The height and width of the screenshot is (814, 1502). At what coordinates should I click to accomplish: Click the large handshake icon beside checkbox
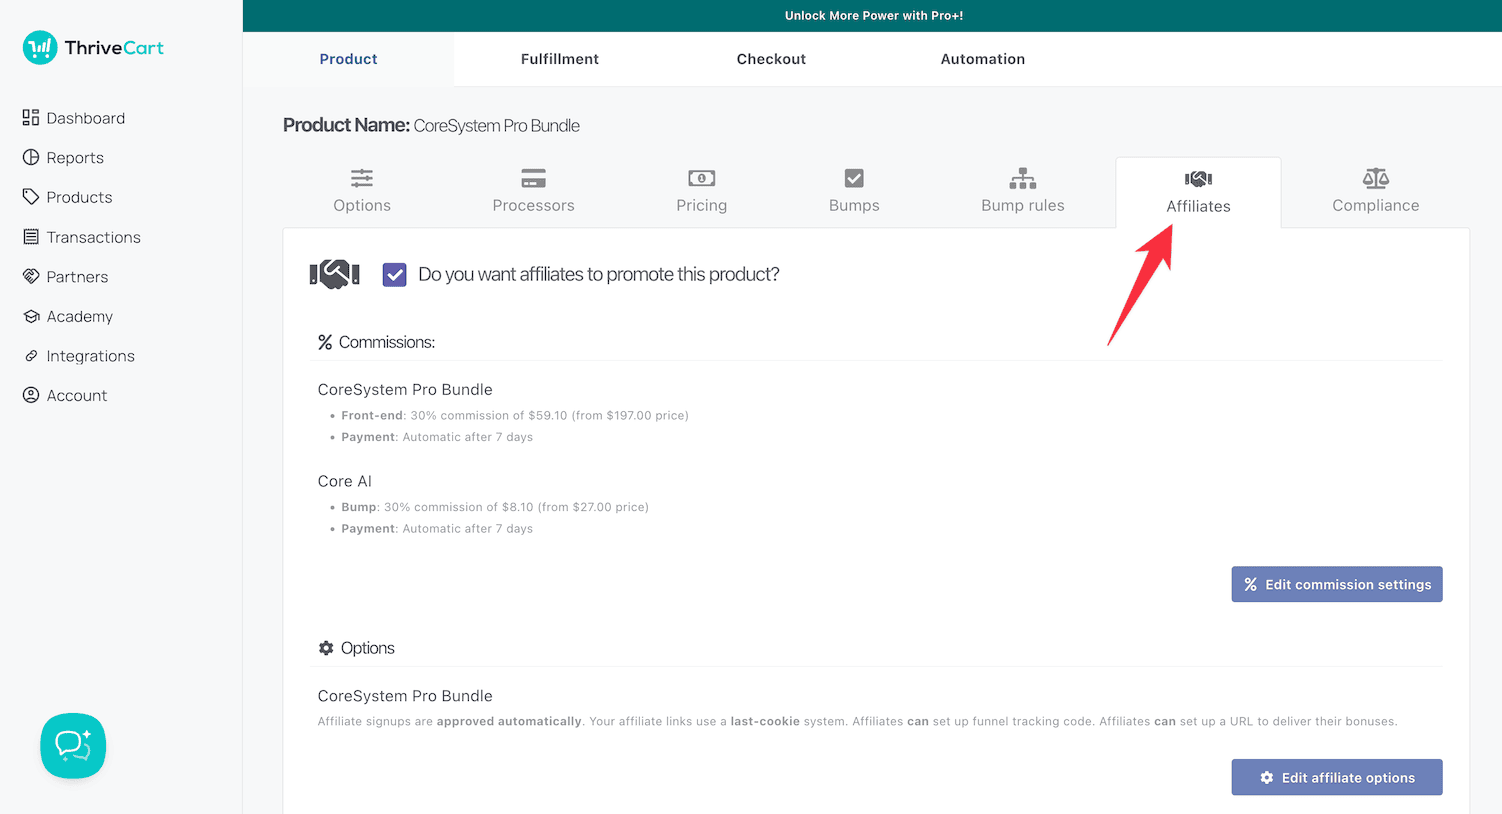coord(334,274)
